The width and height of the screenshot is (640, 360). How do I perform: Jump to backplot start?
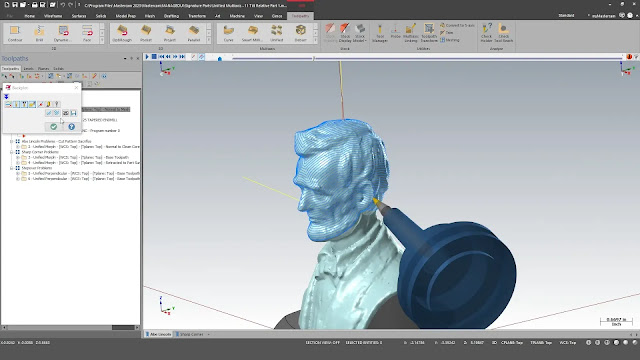point(161,57)
